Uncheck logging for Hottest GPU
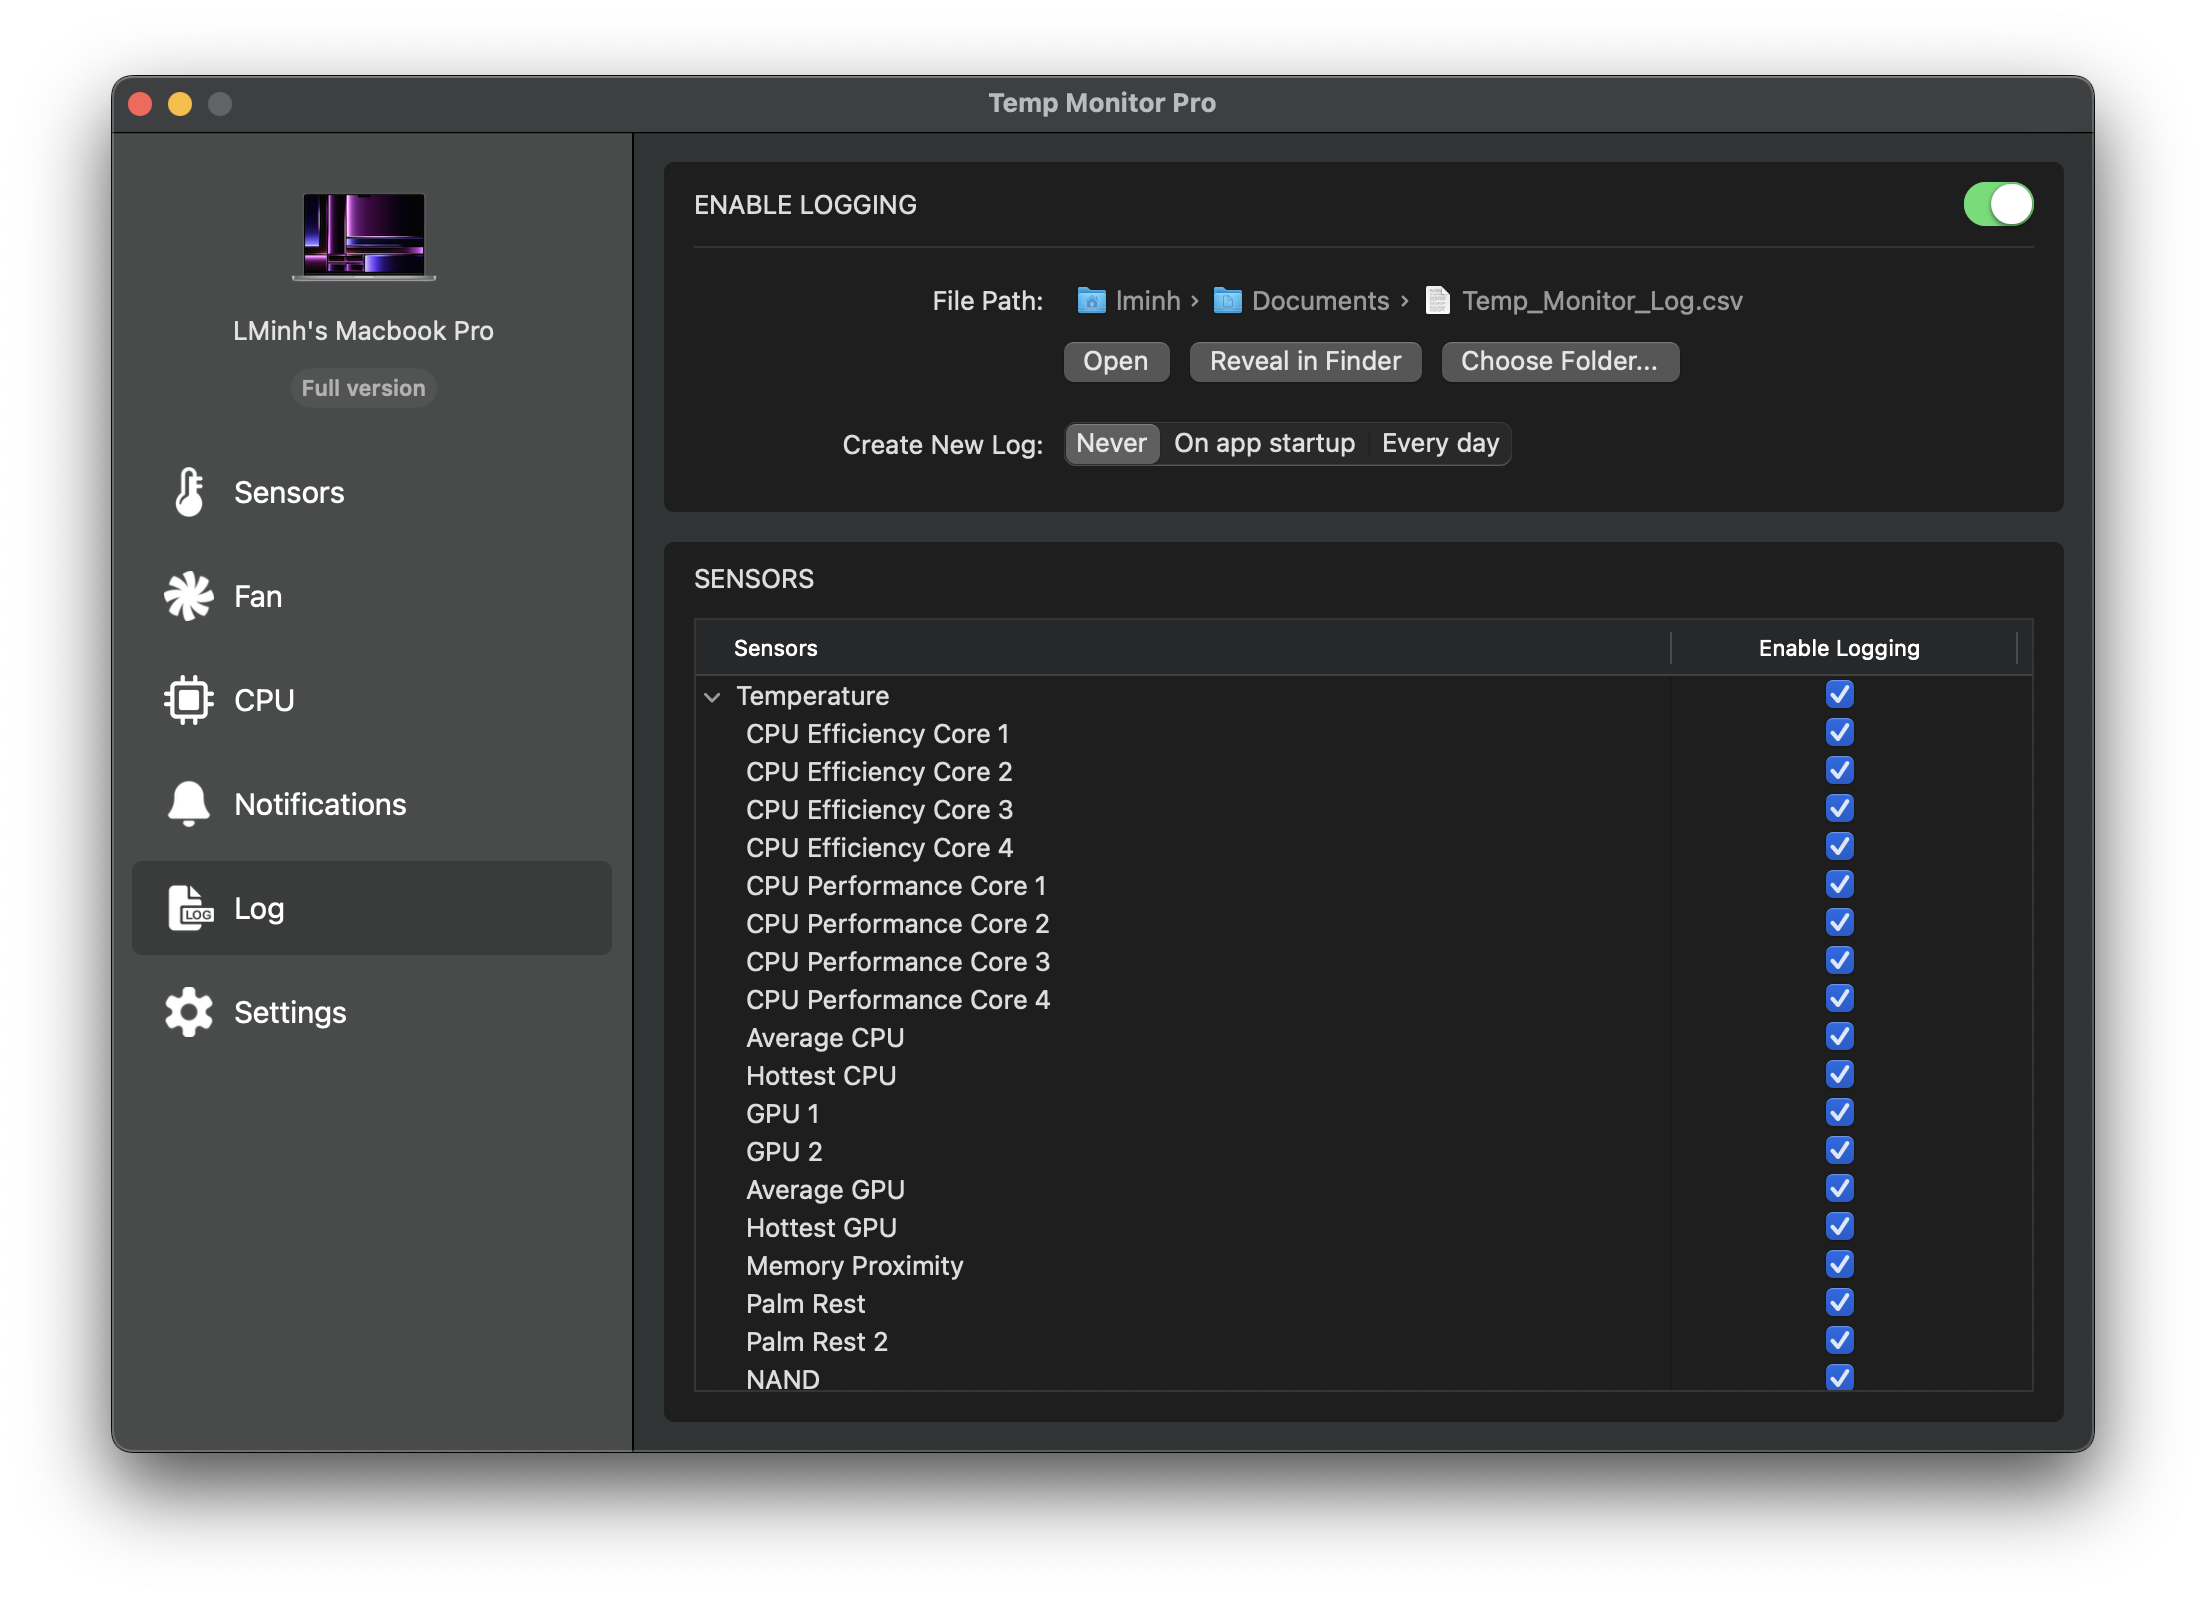Viewport: 2206px width, 1600px height. [x=1839, y=1226]
